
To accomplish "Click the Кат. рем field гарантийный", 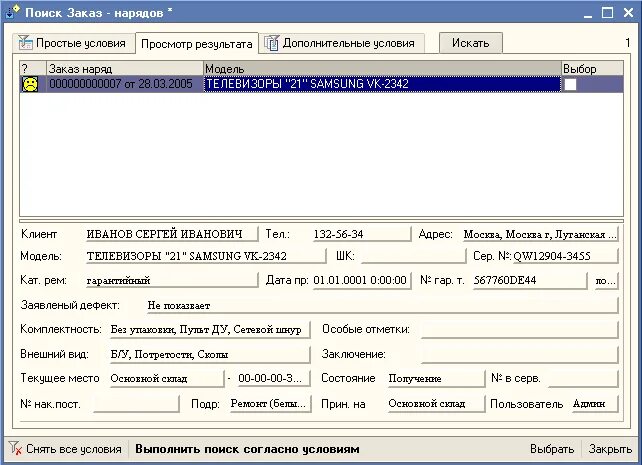I will tap(172, 280).
